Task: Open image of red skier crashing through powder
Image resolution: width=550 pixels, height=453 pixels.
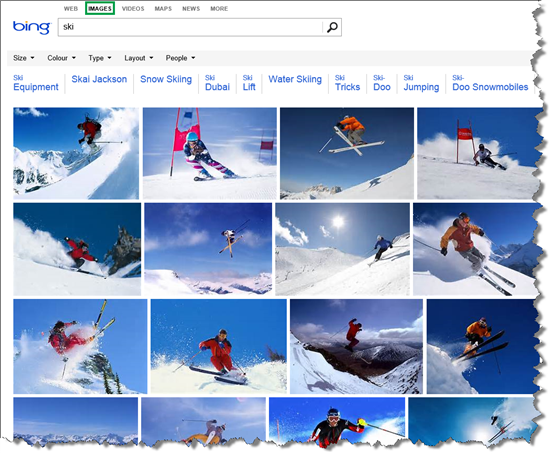Action: [80, 346]
